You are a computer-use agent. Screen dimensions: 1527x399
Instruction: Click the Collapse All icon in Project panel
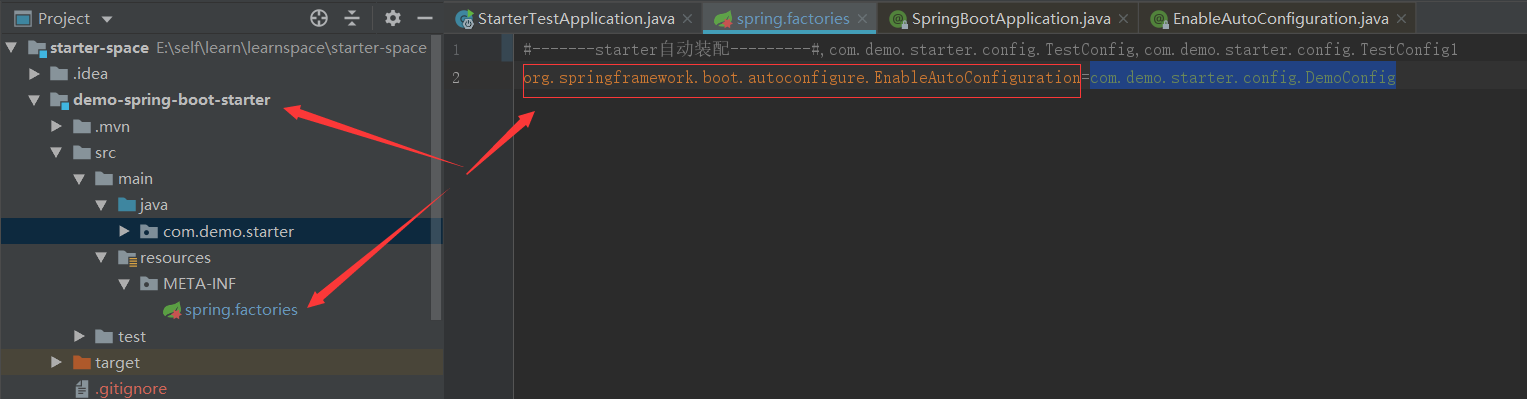pyautogui.click(x=352, y=18)
